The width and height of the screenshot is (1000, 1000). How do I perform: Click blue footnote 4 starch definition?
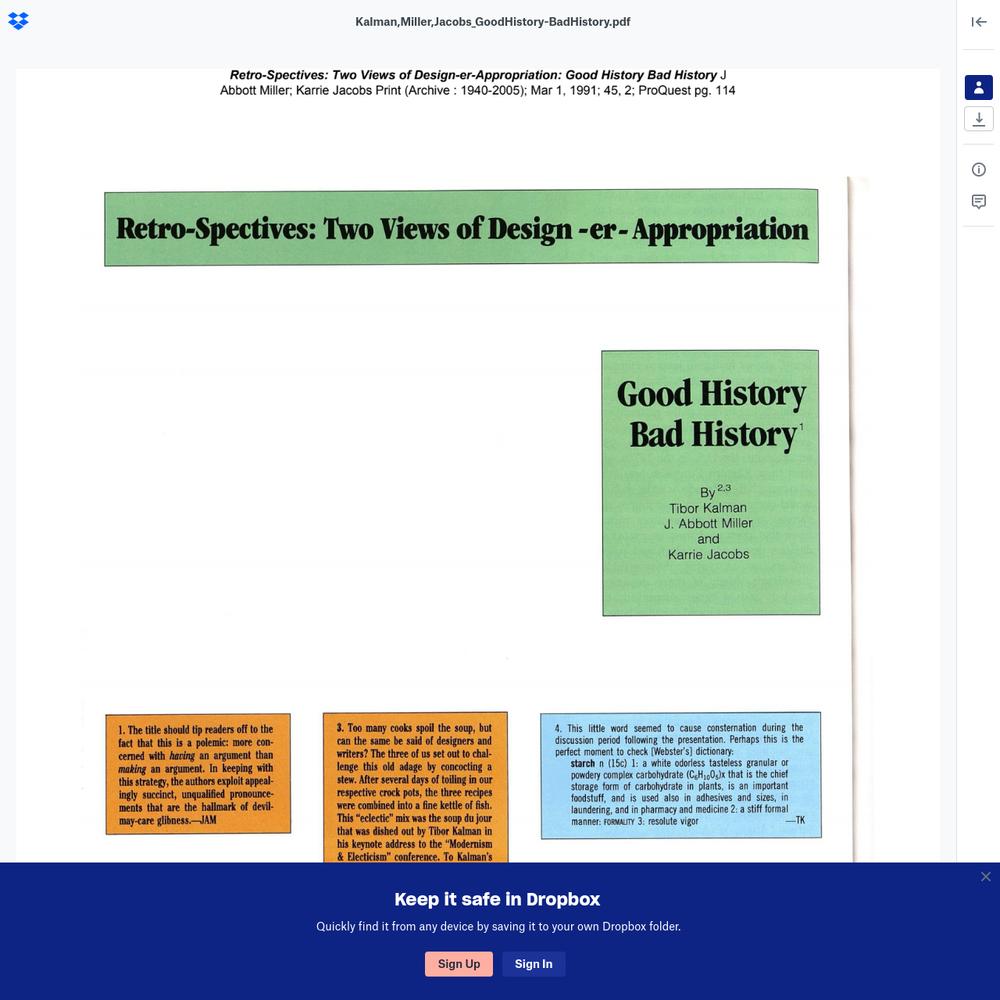(x=680, y=775)
